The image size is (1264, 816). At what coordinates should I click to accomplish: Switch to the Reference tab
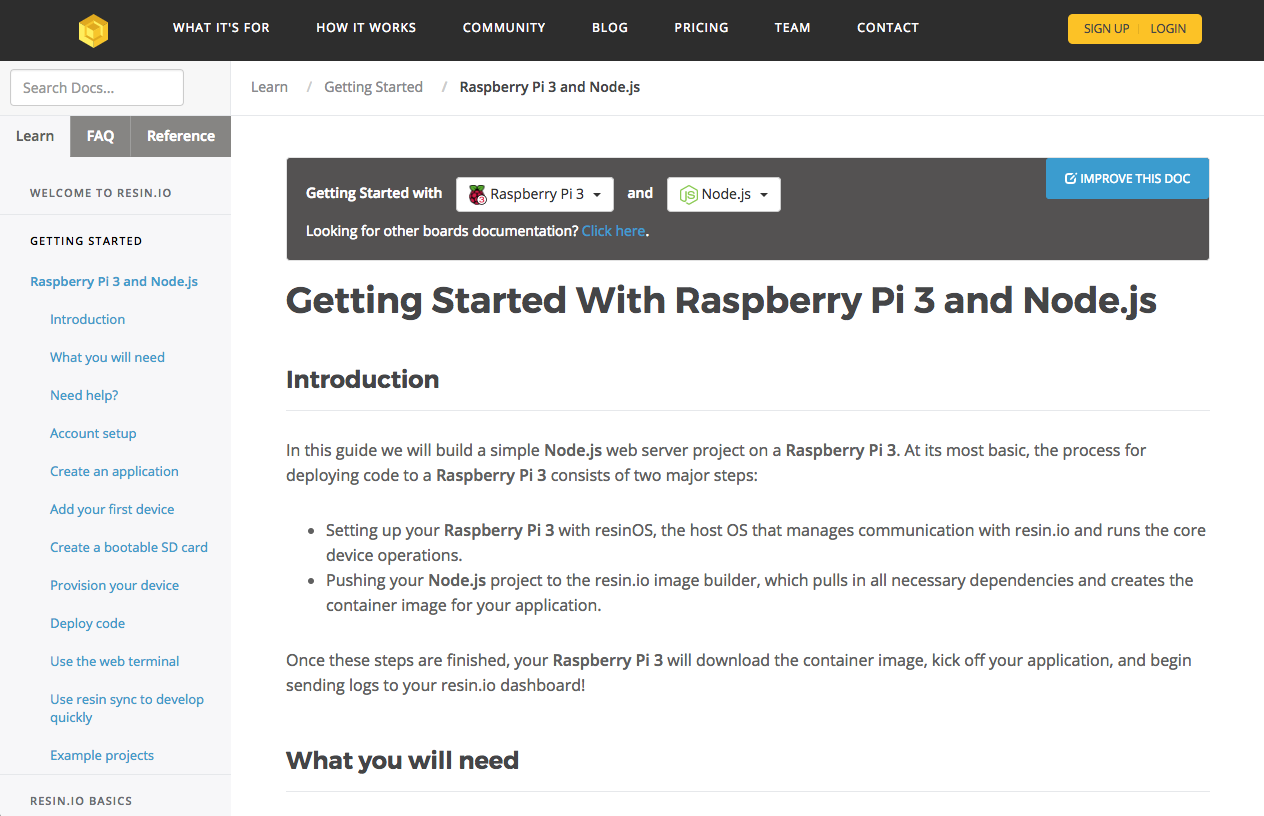pos(181,136)
